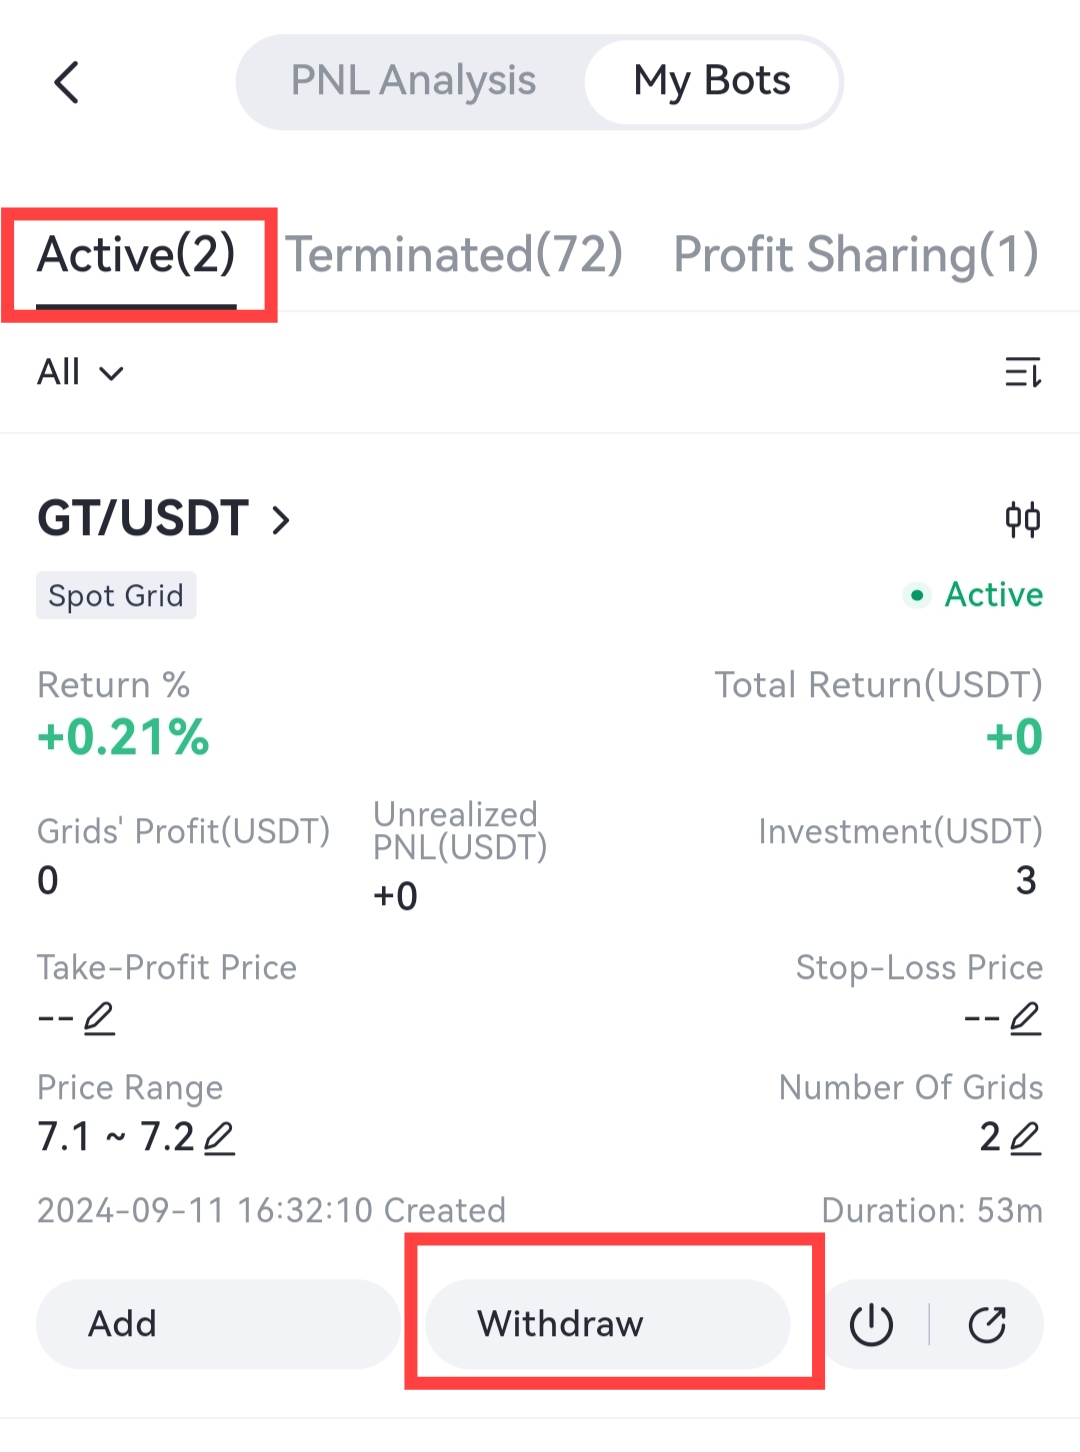1080x1452 pixels.
Task: Switch to PNL Analysis view
Action: (413, 81)
